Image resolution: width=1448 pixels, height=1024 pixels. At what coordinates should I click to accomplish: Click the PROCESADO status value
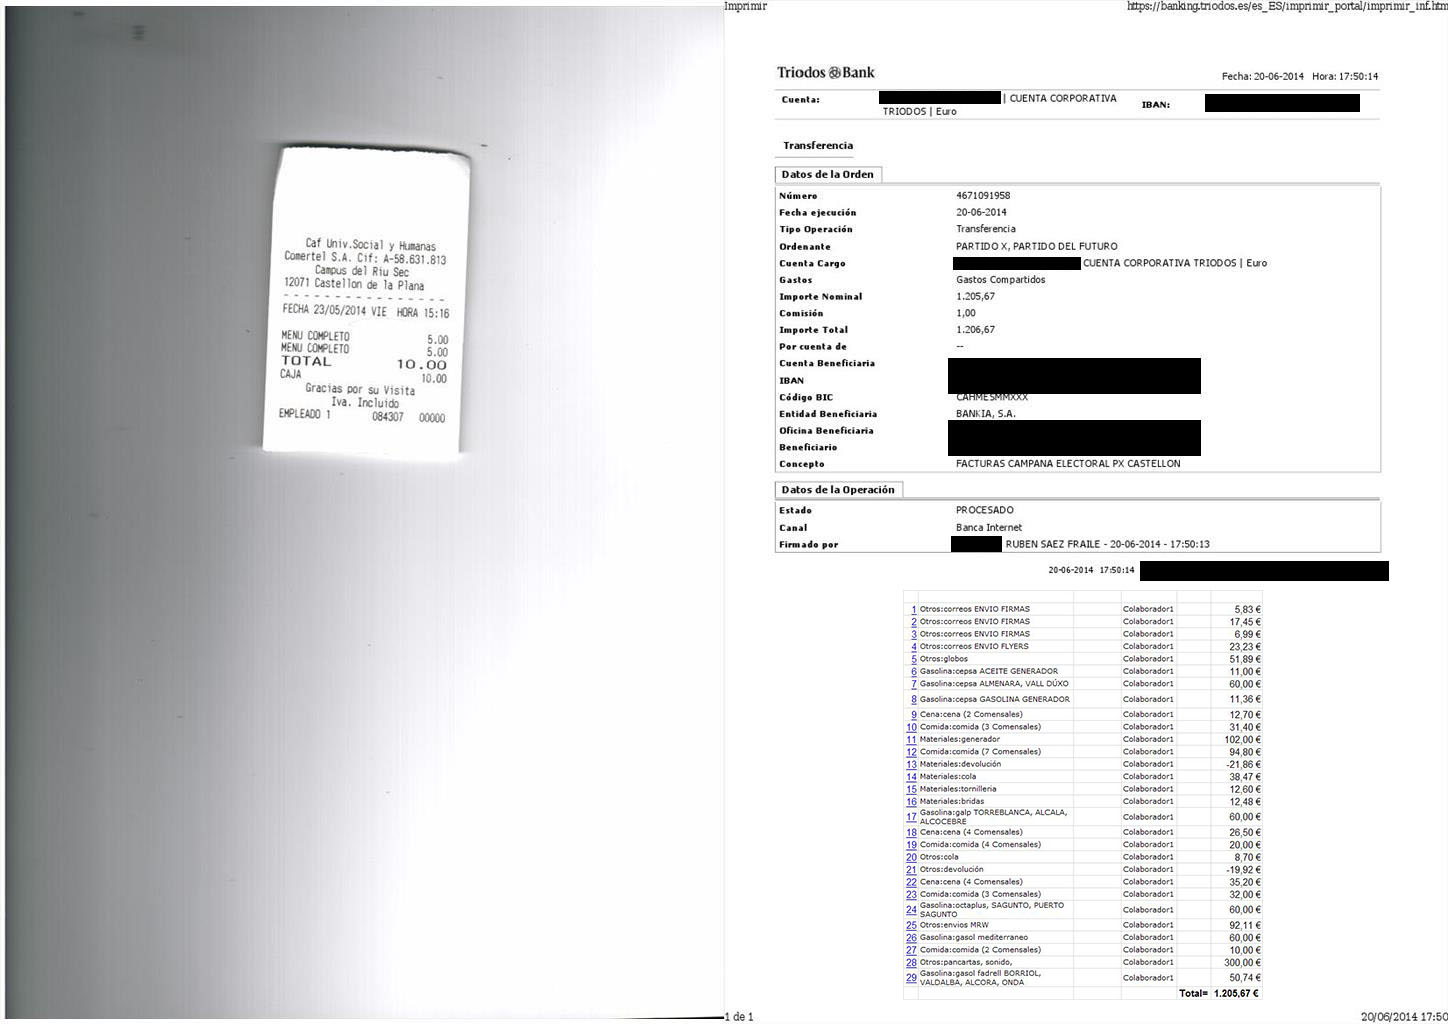pyautogui.click(x=985, y=511)
